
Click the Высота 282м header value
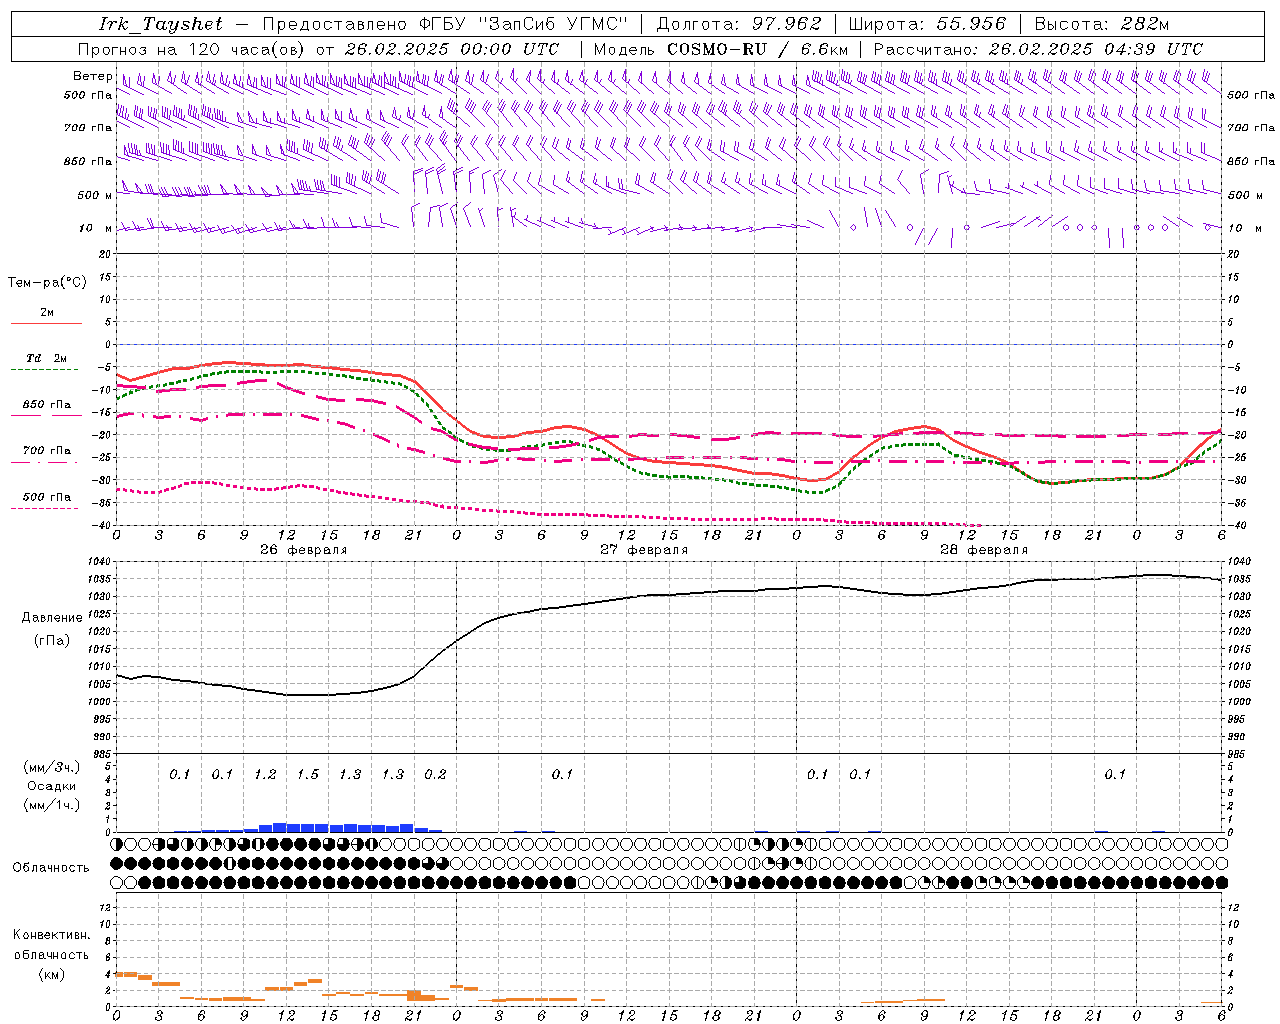pos(1101,24)
